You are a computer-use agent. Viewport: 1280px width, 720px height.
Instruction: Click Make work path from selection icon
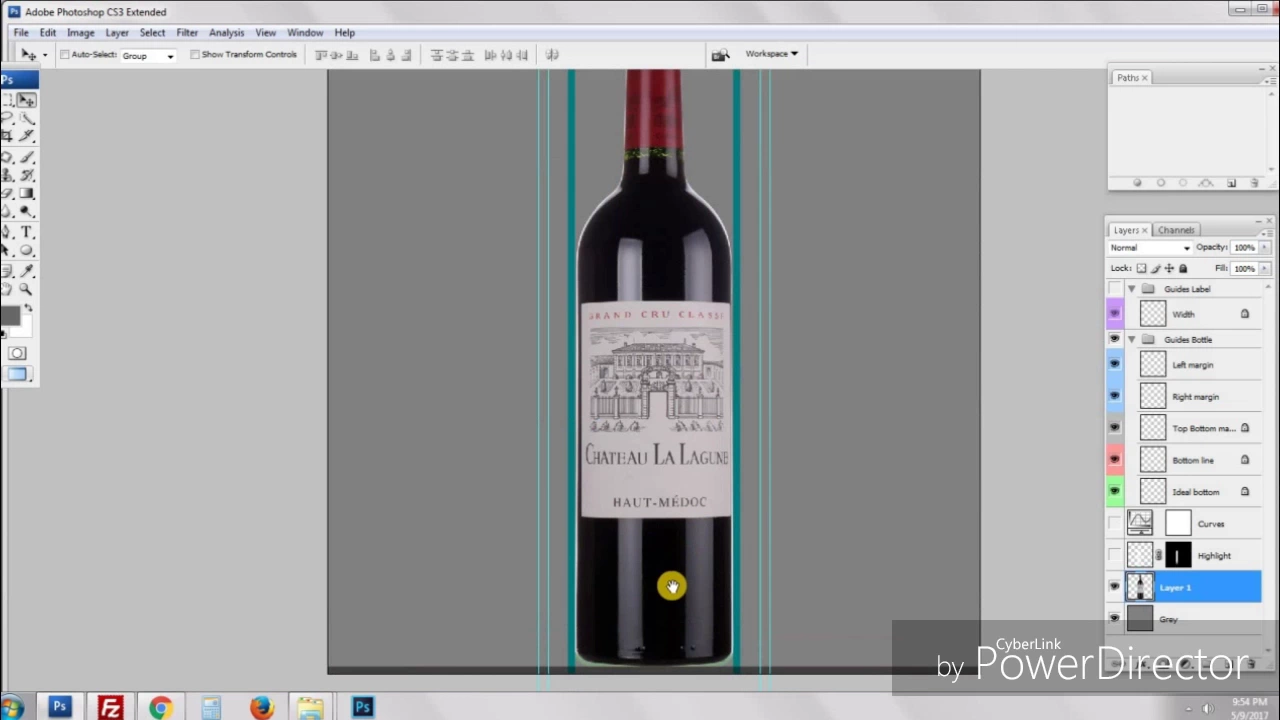[1206, 183]
